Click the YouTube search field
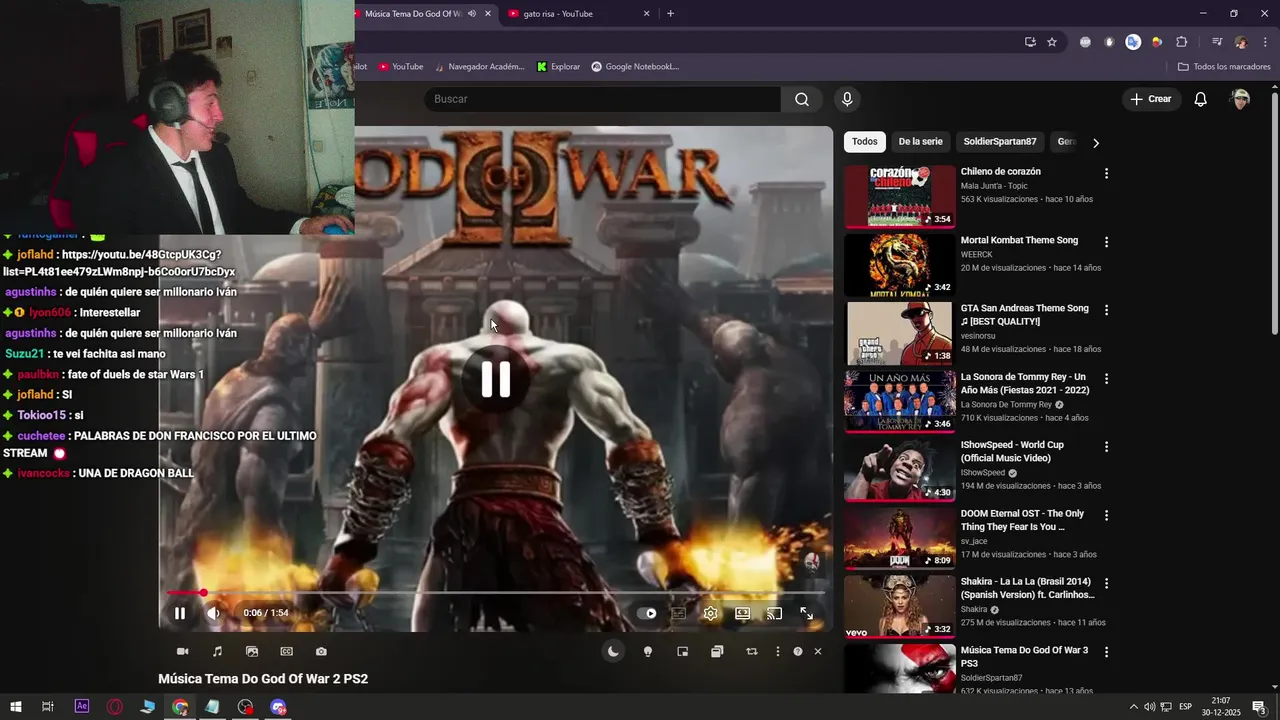Viewport: 1280px width, 720px height. [x=602, y=99]
